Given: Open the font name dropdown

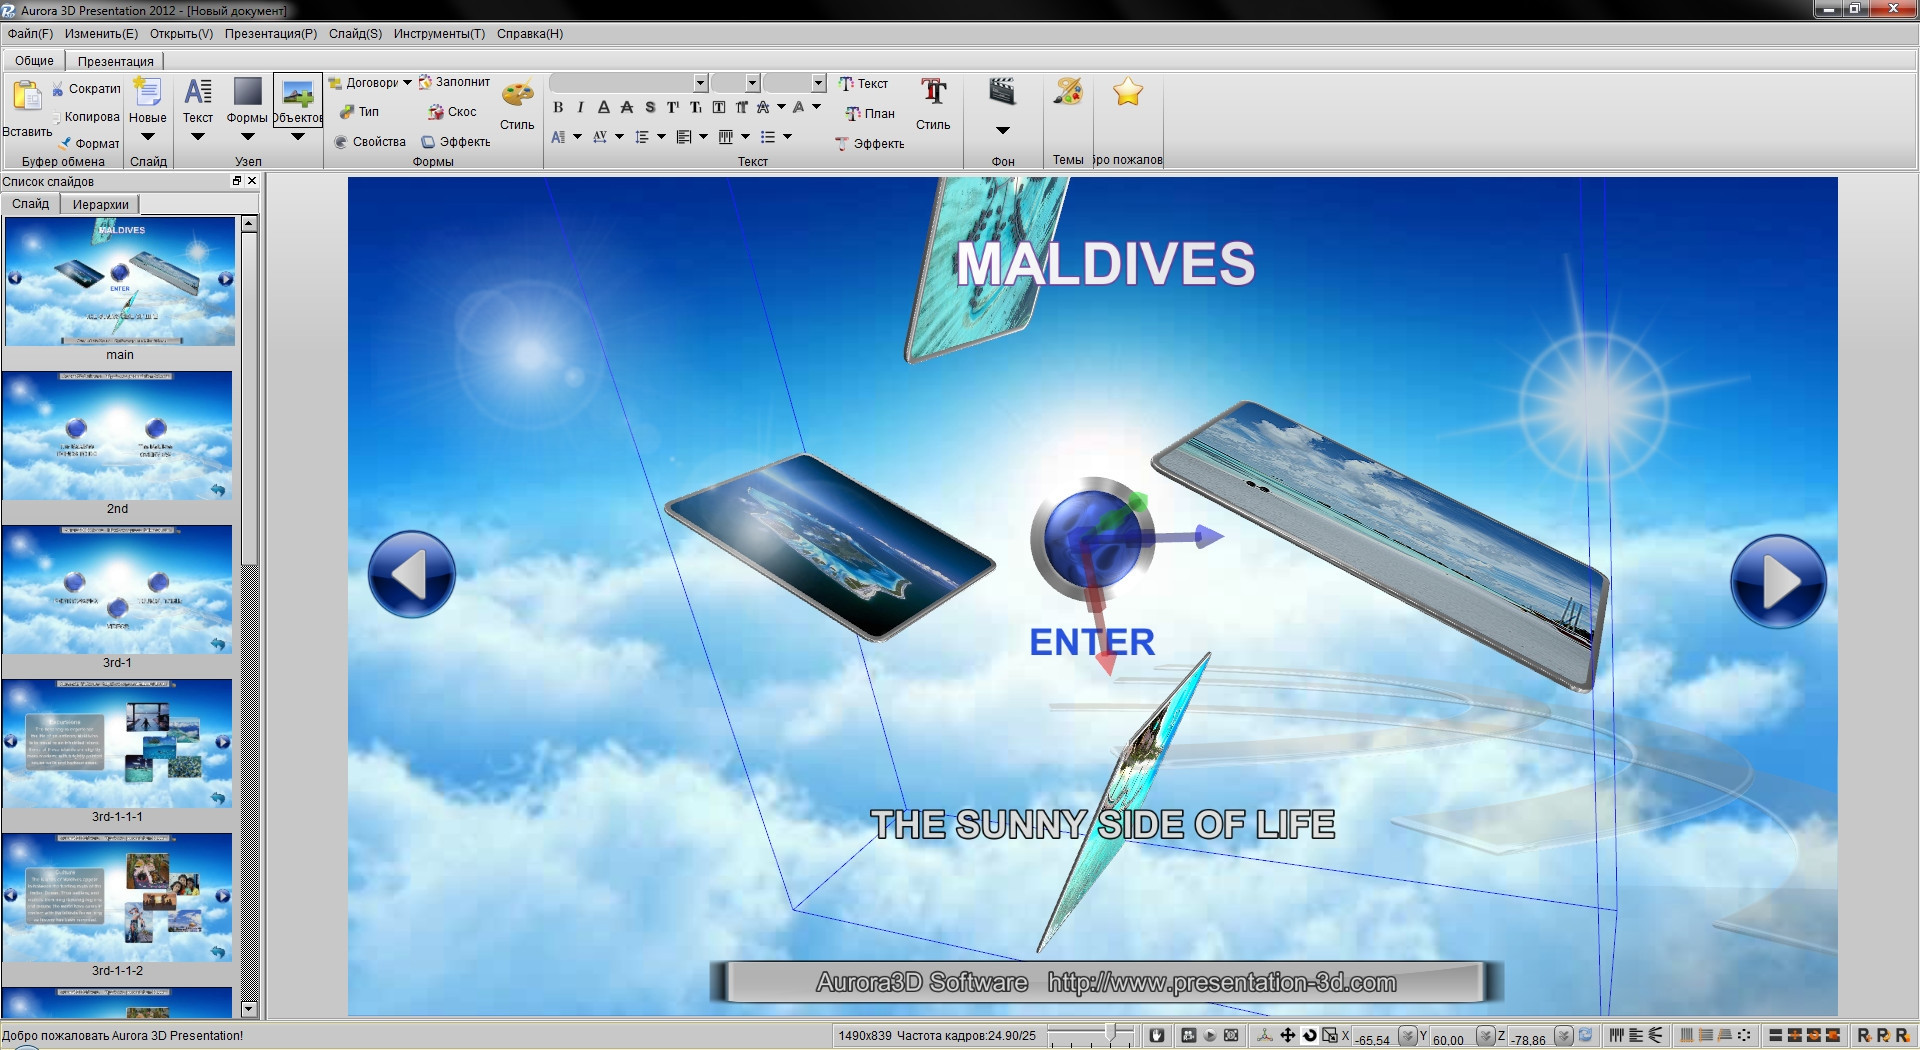Looking at the screenshot, I should click(x=700, y=83).
